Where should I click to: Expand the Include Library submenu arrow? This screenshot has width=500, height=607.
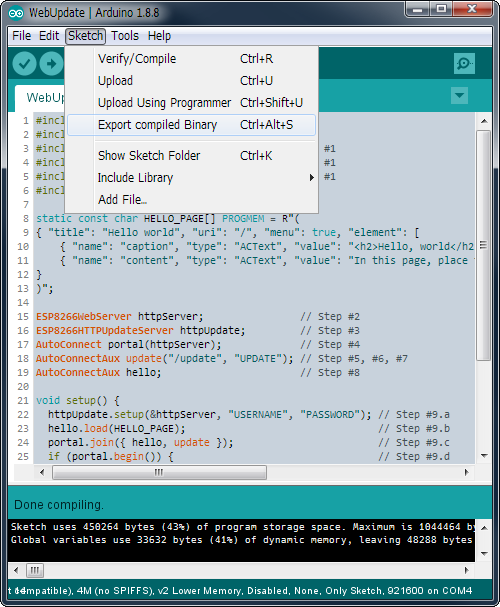312,178
